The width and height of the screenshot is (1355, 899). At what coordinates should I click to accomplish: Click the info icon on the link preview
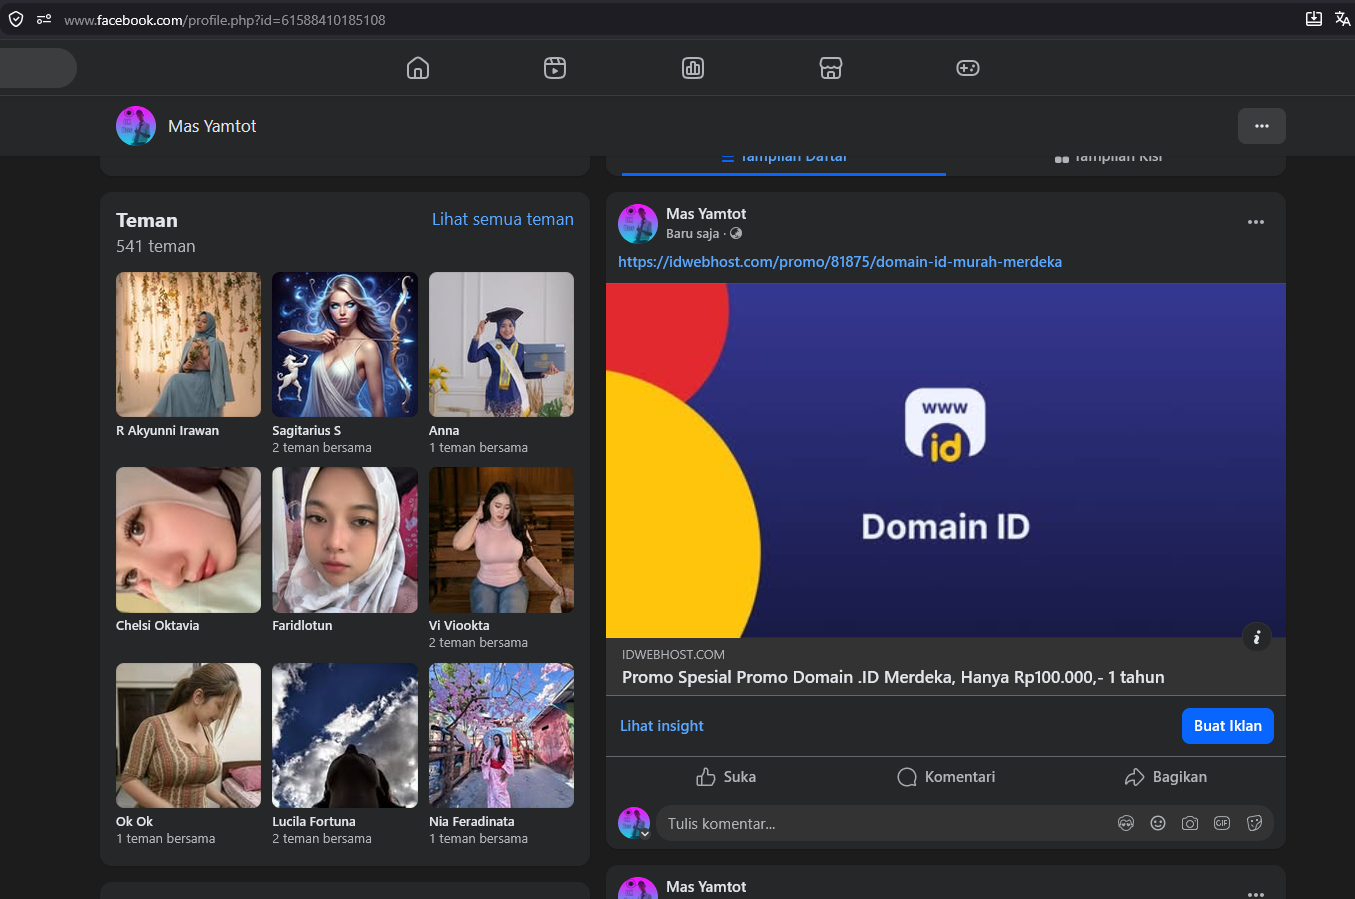tap(1257, 637)
